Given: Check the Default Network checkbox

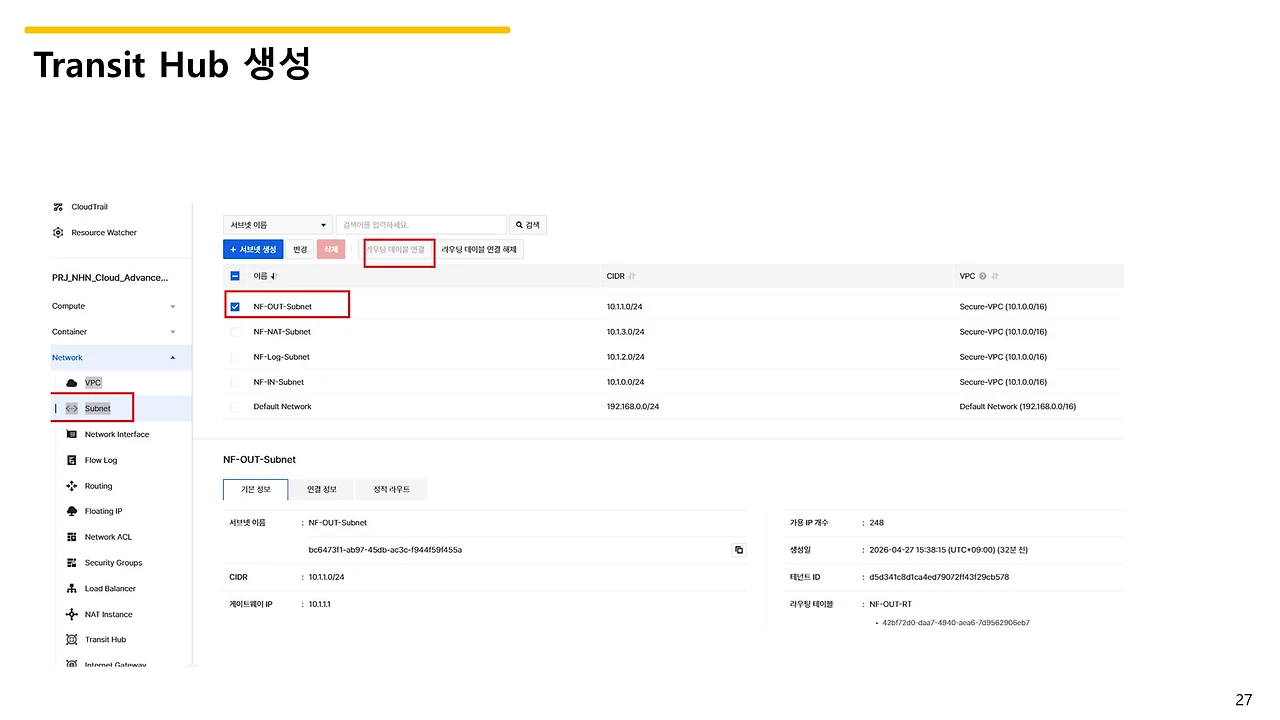Looking at the screenshot, I should (235, 407).
